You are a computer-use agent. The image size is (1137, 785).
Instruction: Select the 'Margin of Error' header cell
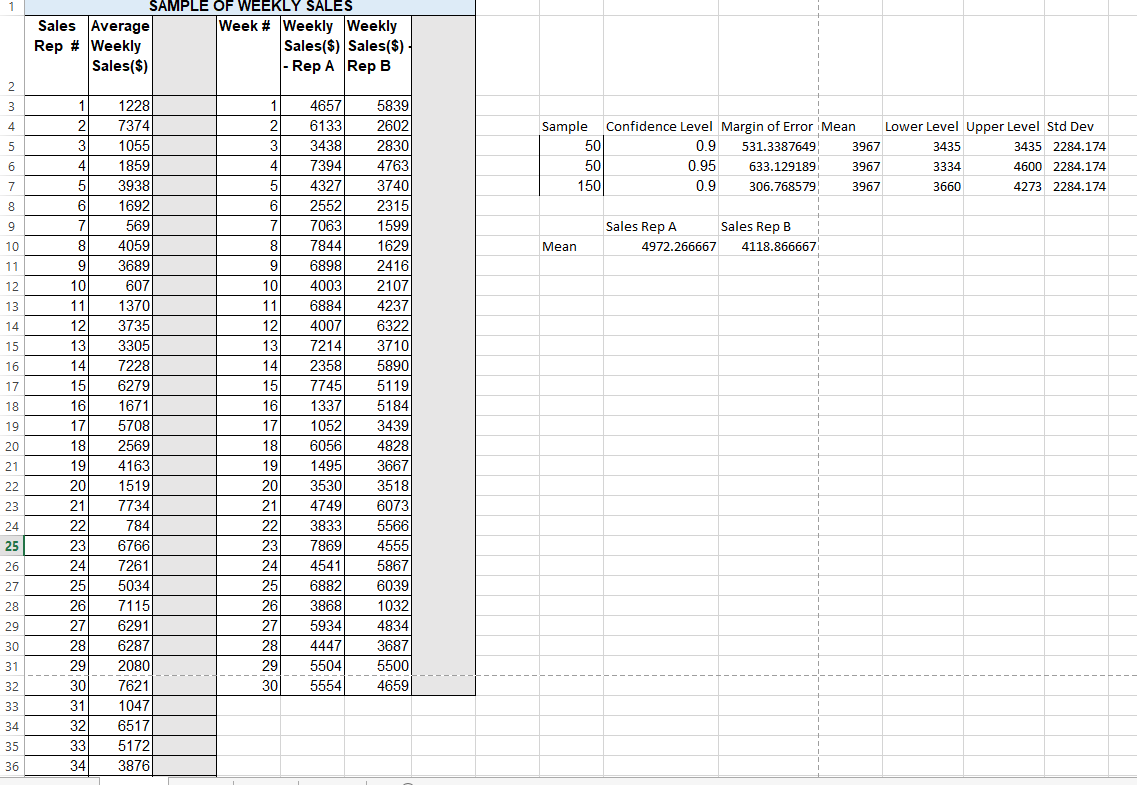pyautogui.click(x=767, y=126)
